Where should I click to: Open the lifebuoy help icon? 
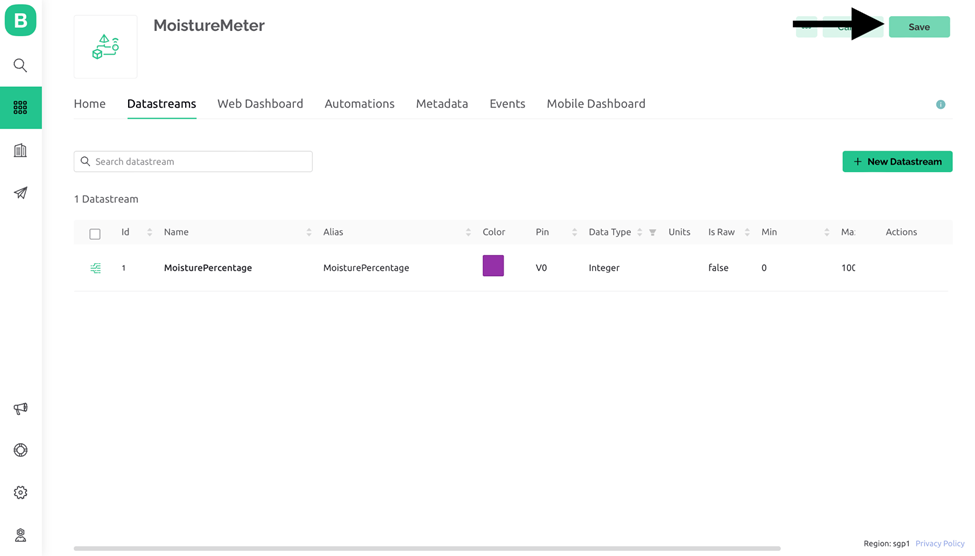(x=21, y=450)
